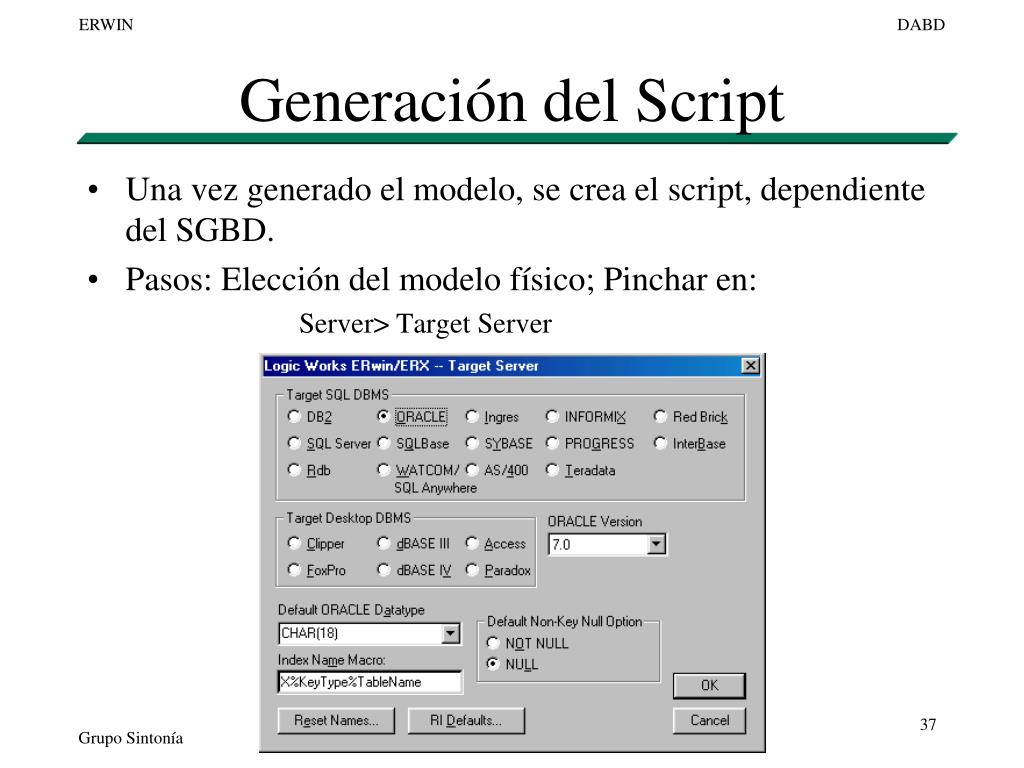The width and height of the screenshot is (1024, 768).
Task: Pick the Red Brick radio button
Action: [x=660, y=417]
